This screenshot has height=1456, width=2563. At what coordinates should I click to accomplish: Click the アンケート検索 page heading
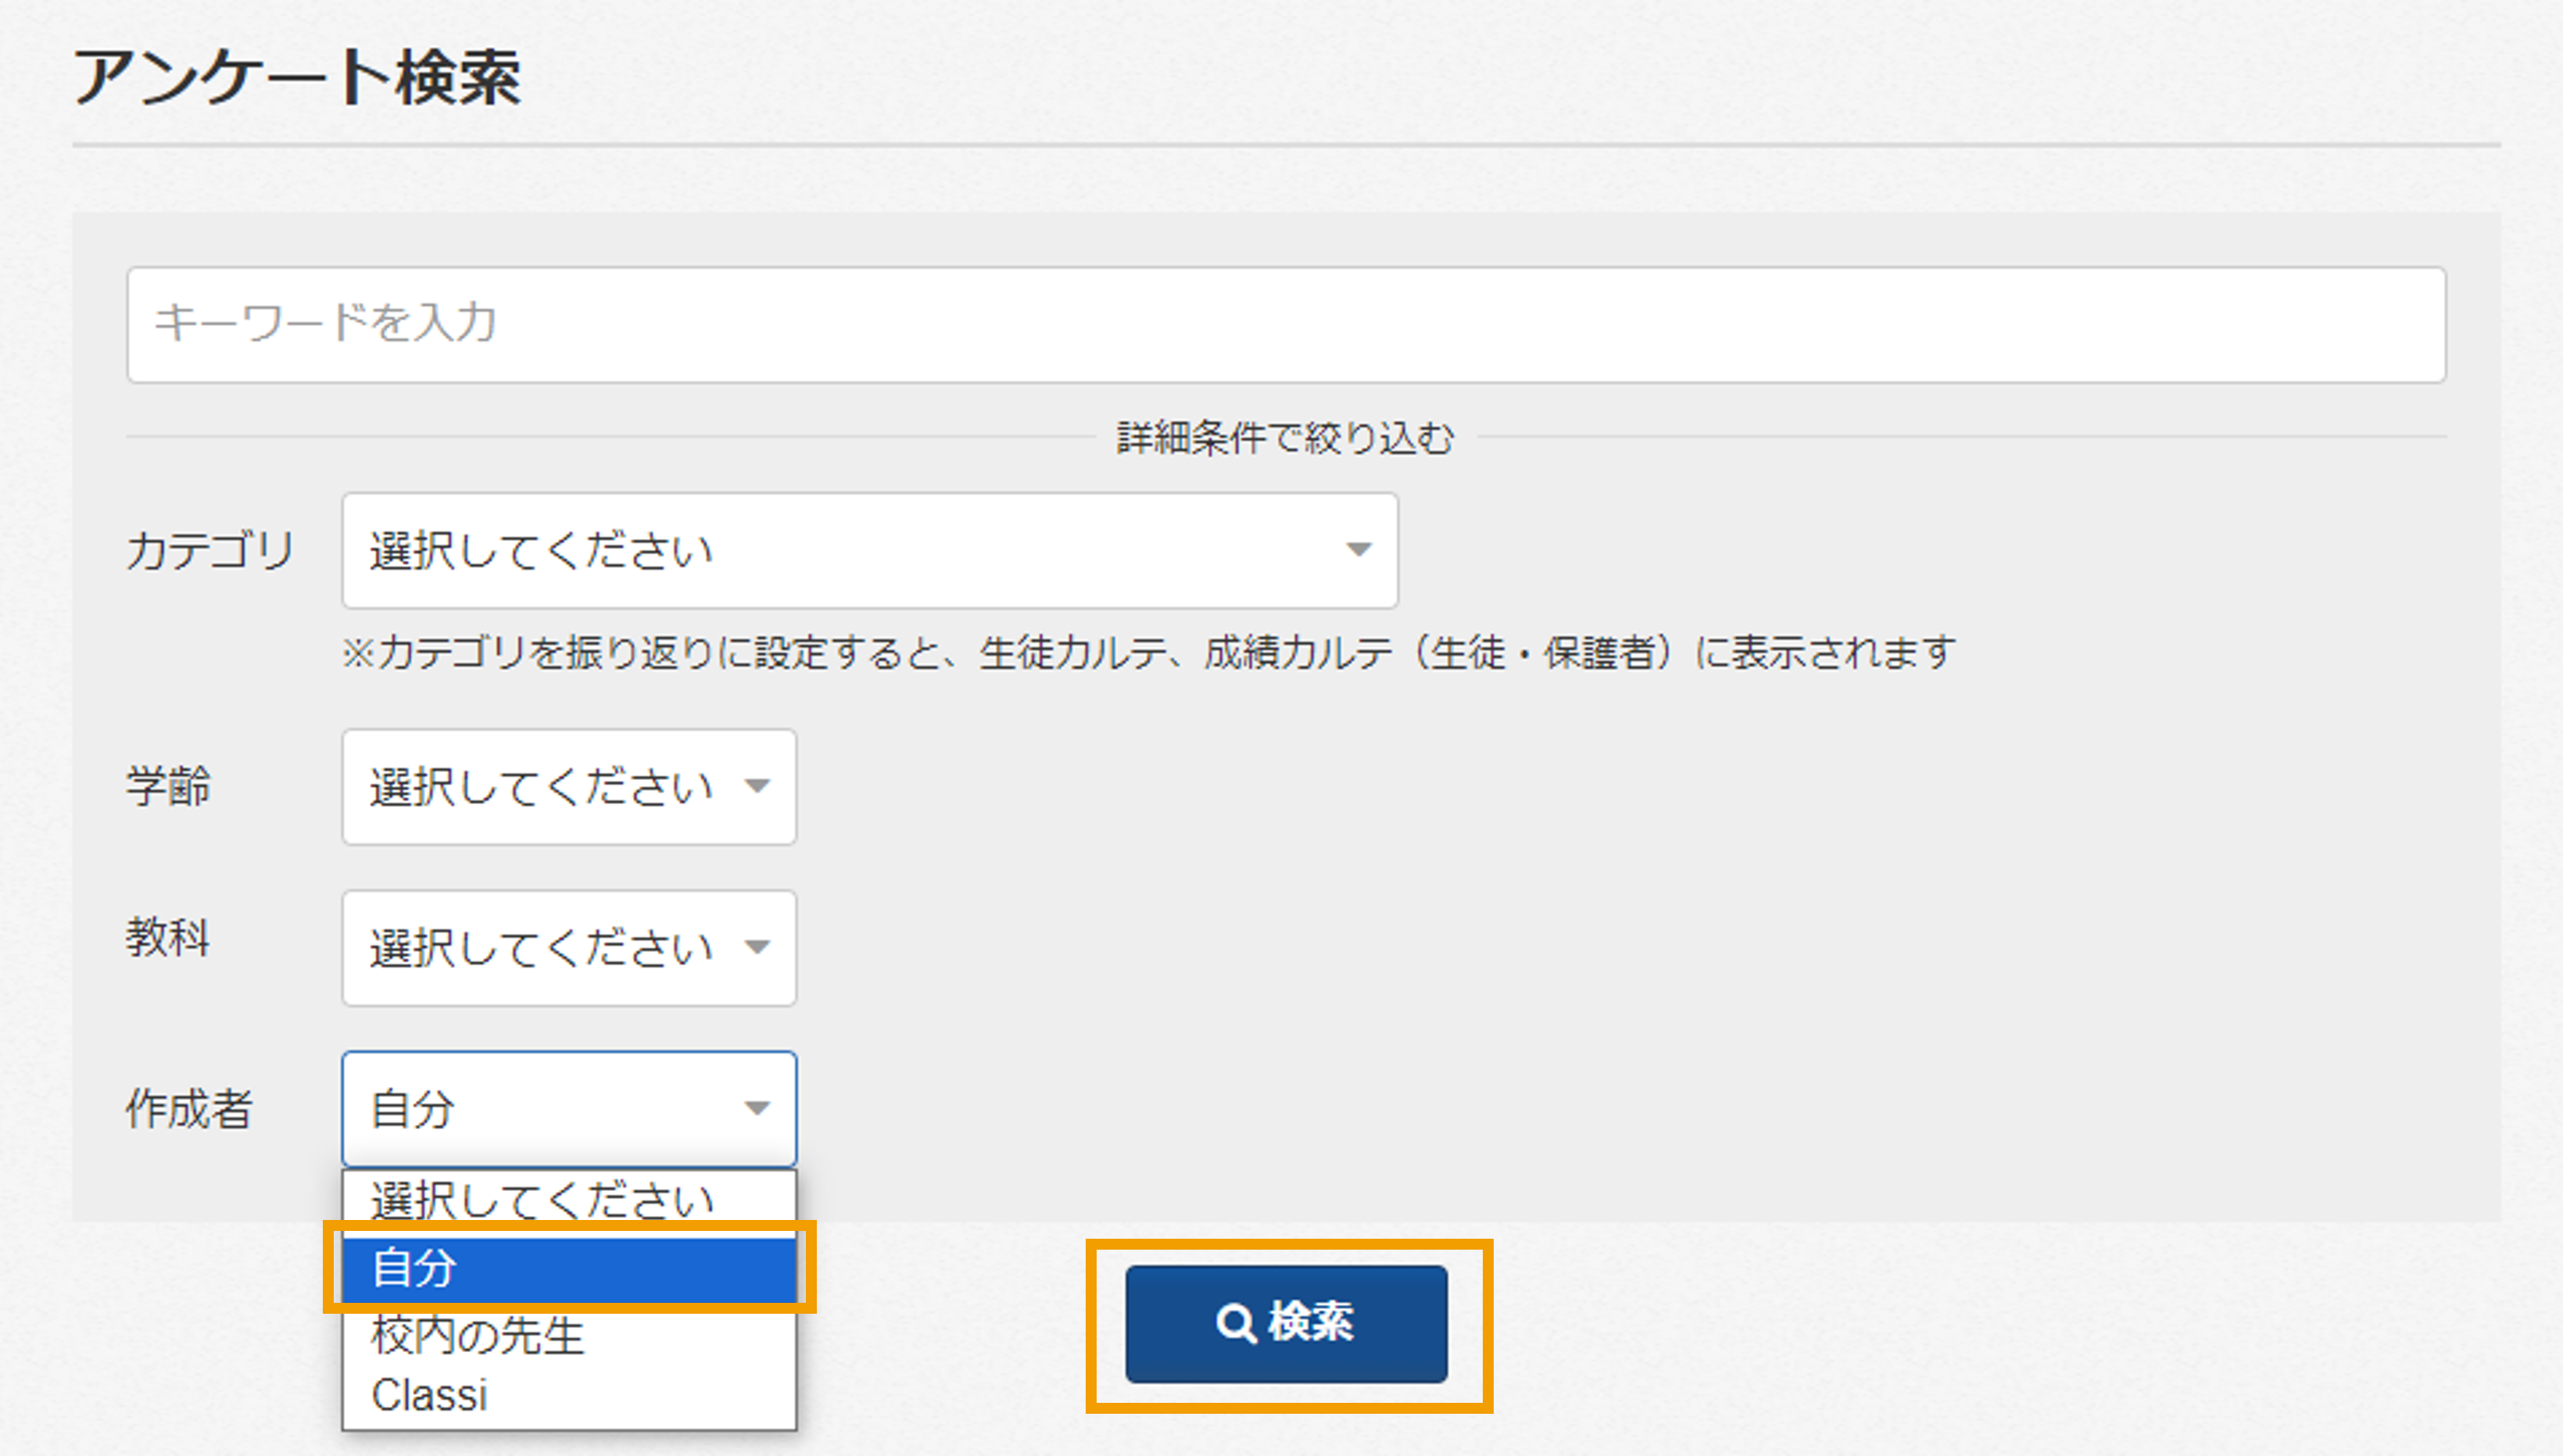(x=297, y=78)
